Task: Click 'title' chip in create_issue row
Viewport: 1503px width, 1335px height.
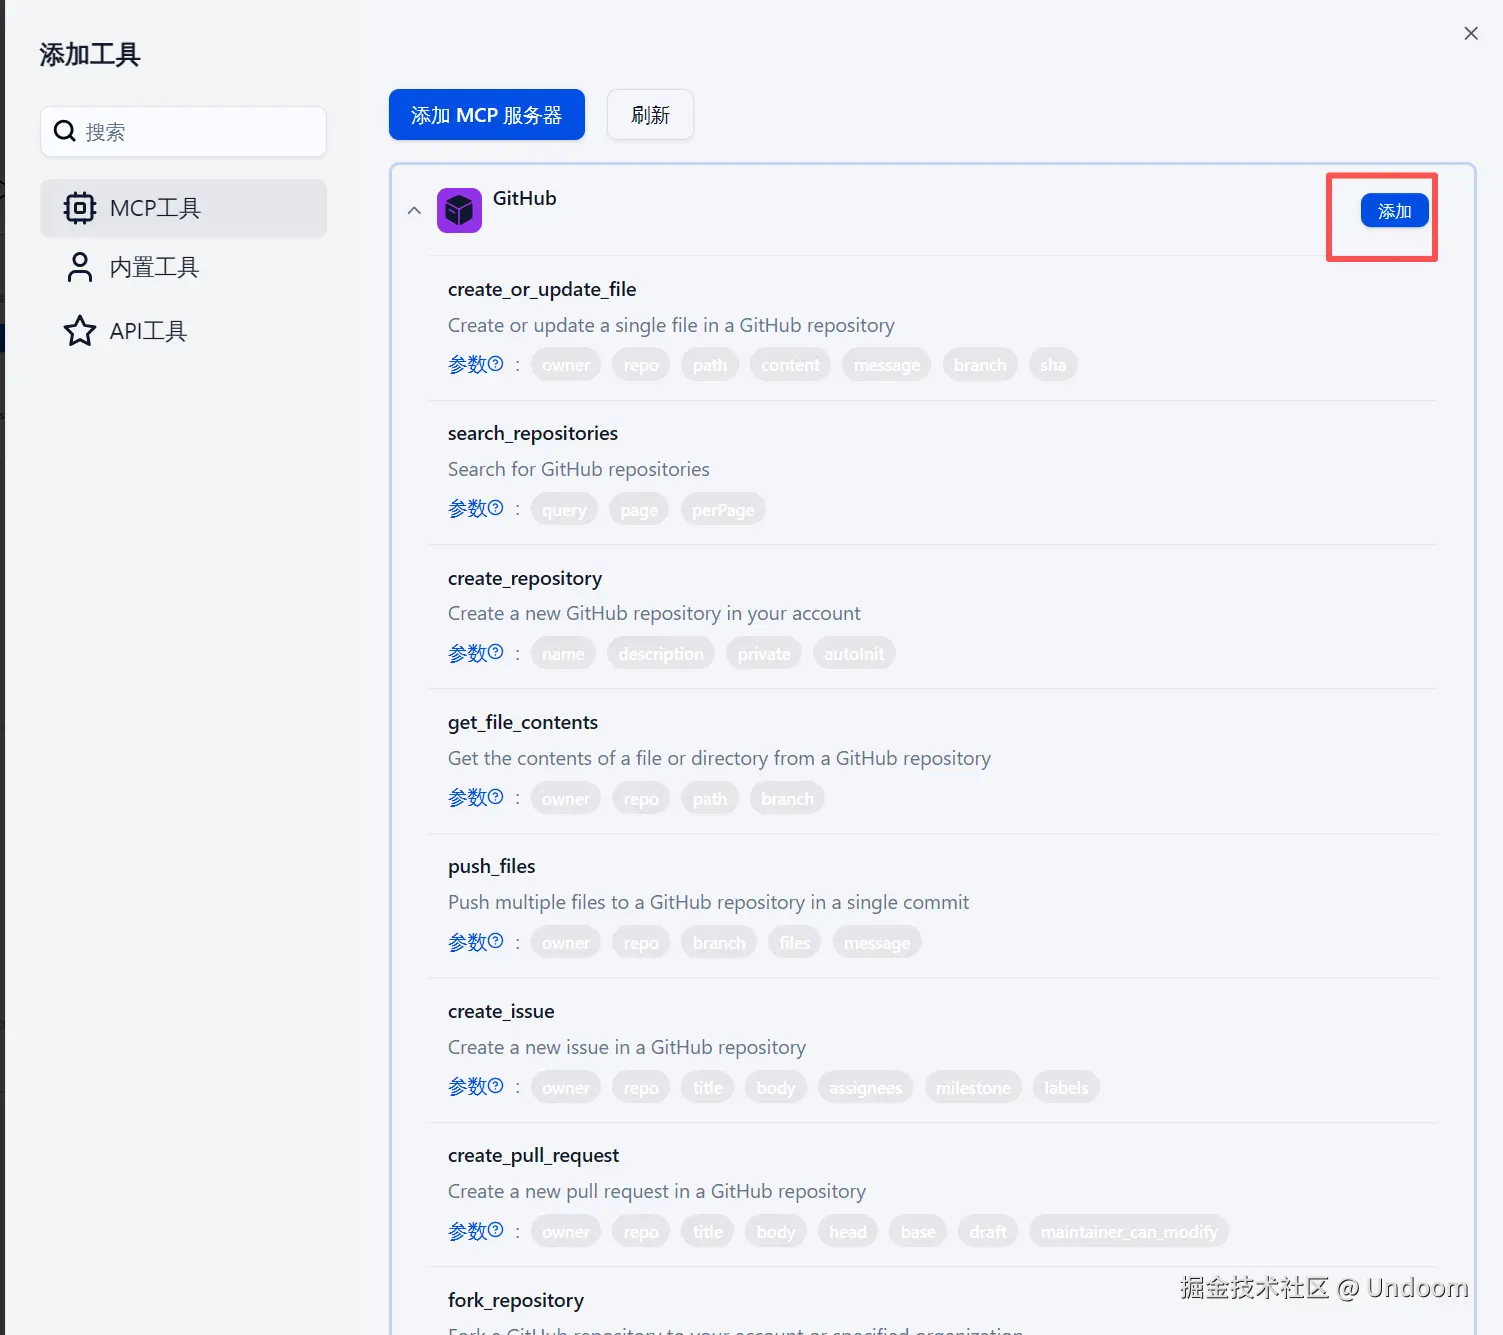Action: pyautogui.click(x=708, y=1087)
